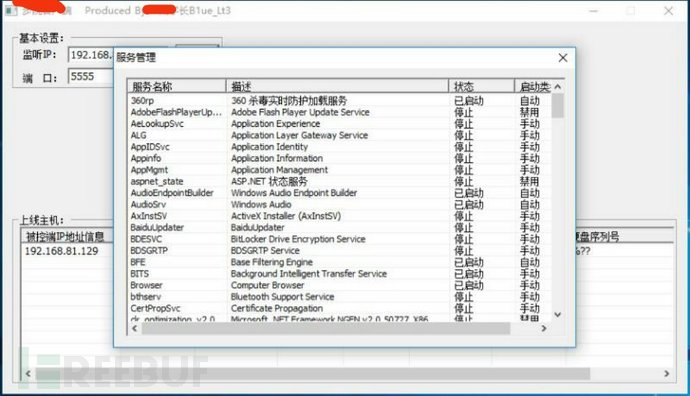
Task: Click the 启动类 column header
Action: pyautogui.click(x=533, y=86)
